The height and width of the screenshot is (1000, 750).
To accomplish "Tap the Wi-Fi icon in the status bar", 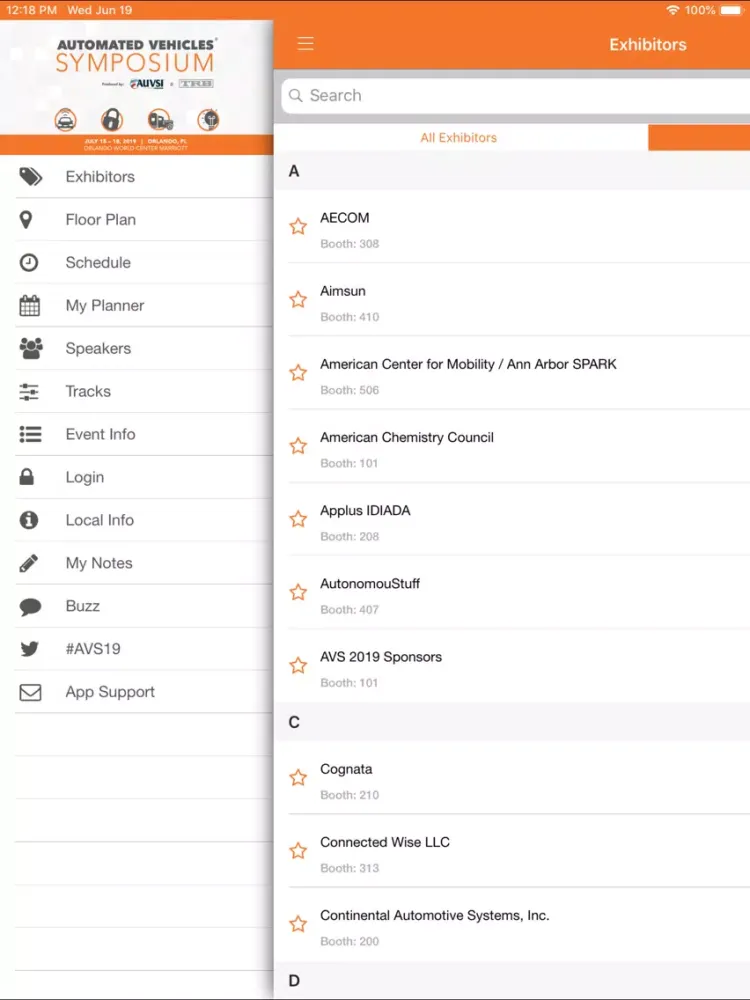I will click(672, 10).
